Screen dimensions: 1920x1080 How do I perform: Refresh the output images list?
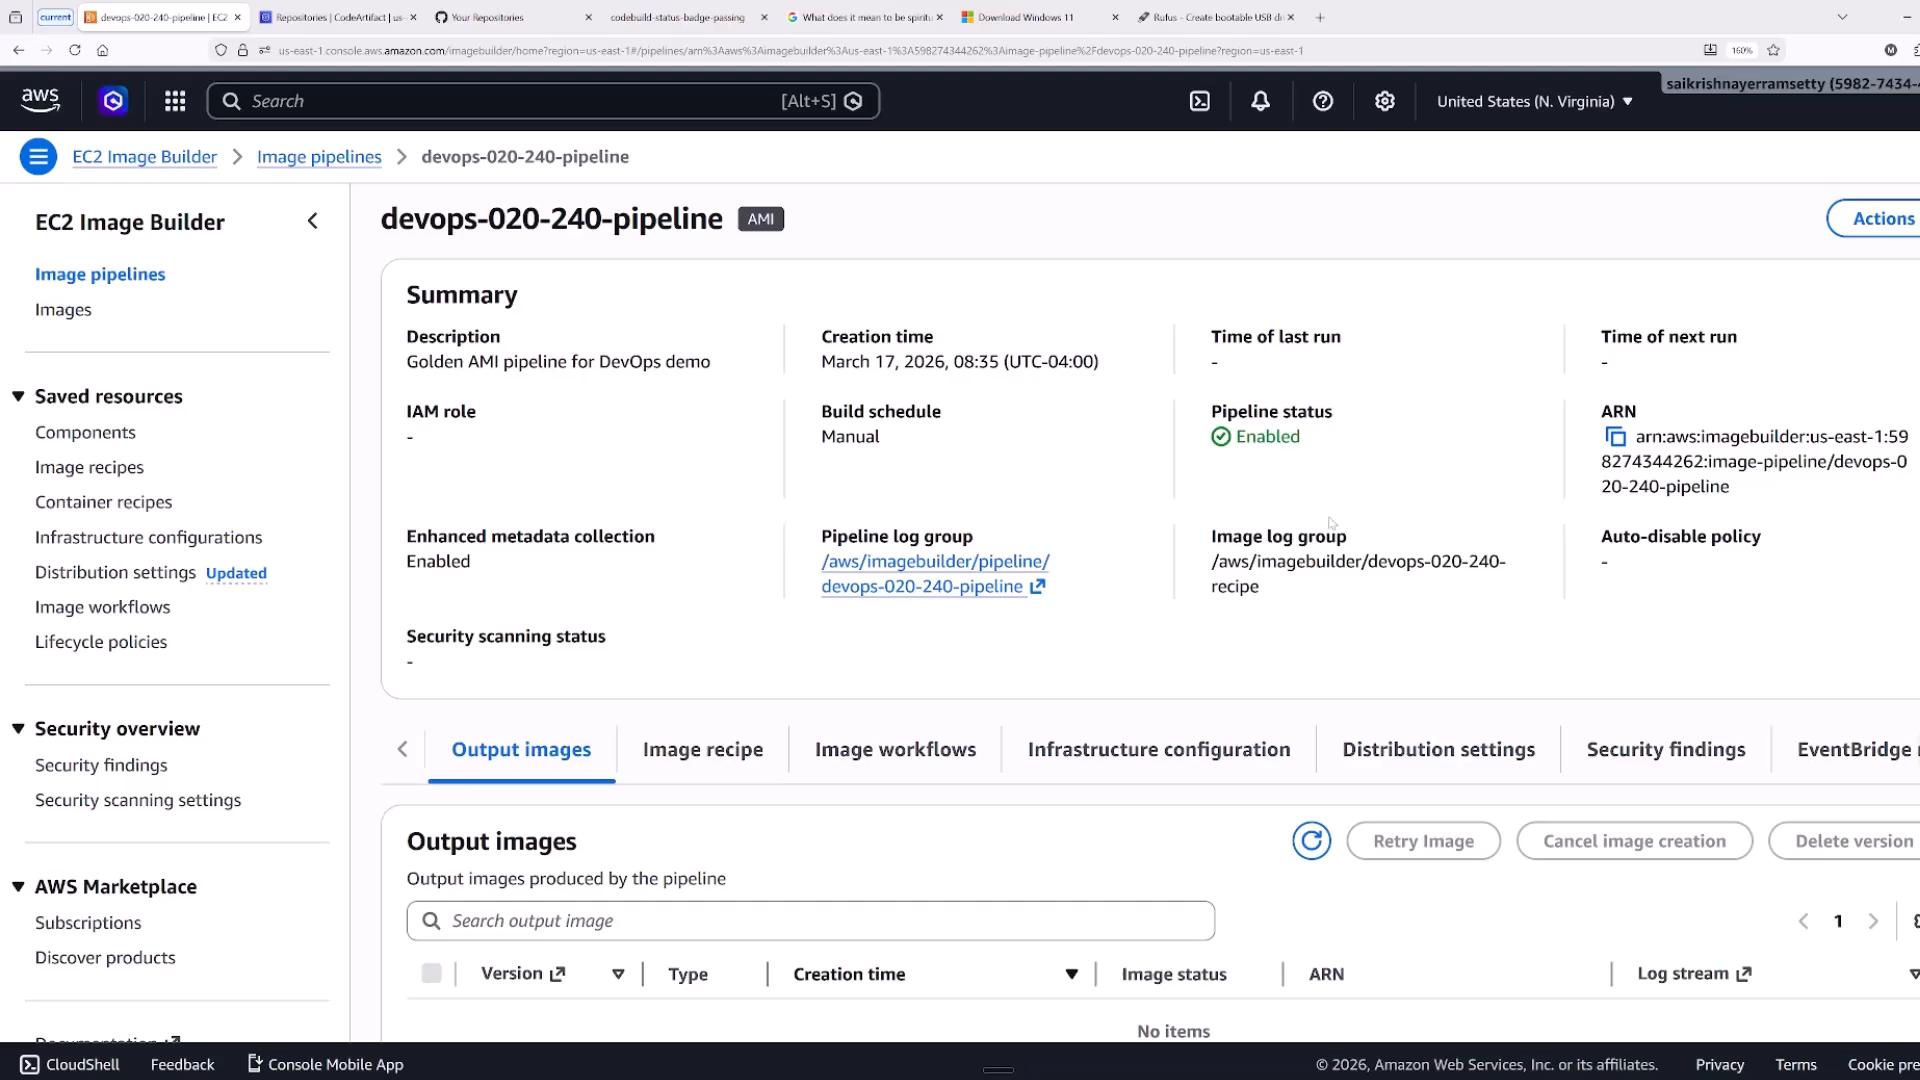1311,841
